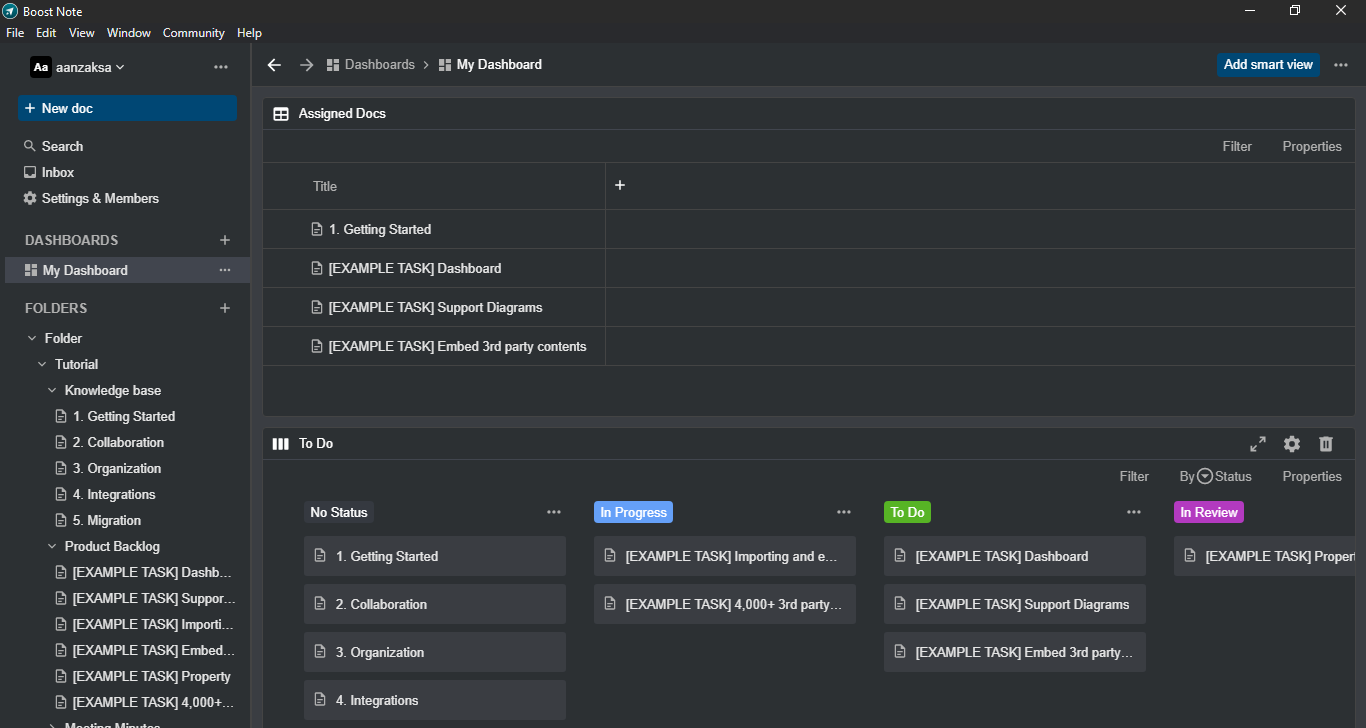
Task: Click the Inbox tray icon
Action: 30,172
